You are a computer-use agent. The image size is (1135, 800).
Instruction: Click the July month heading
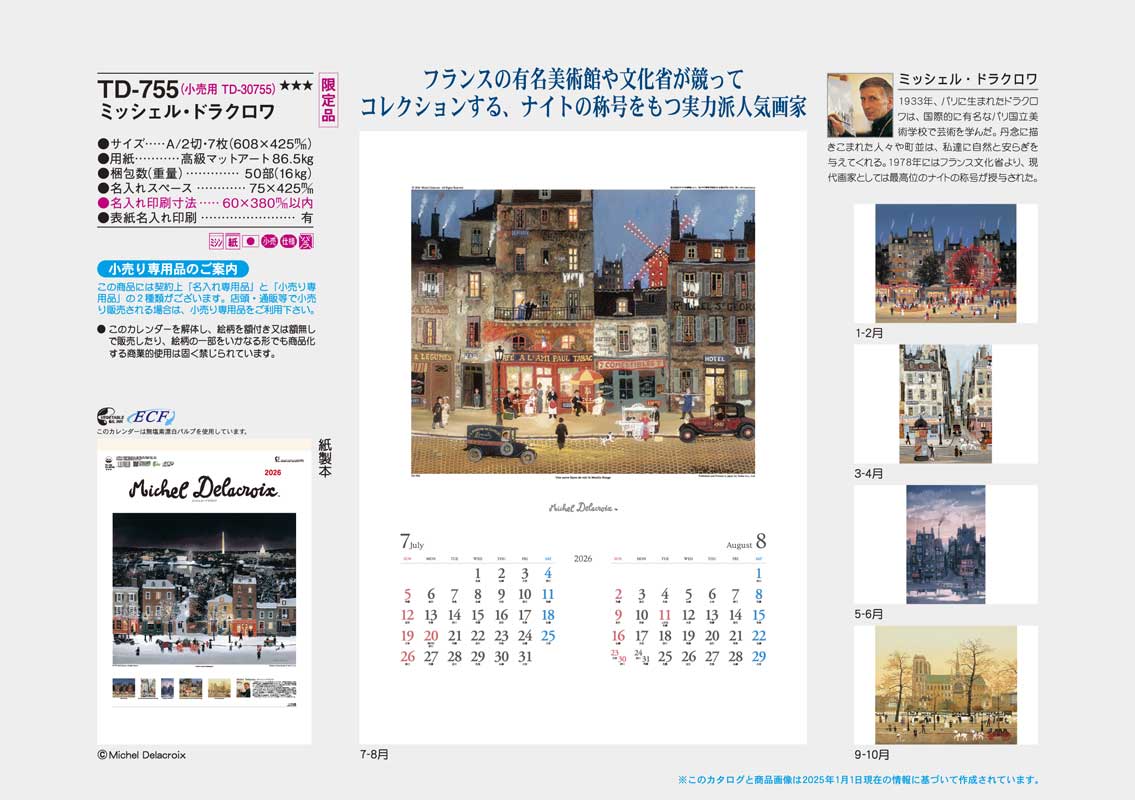(412, 541)
